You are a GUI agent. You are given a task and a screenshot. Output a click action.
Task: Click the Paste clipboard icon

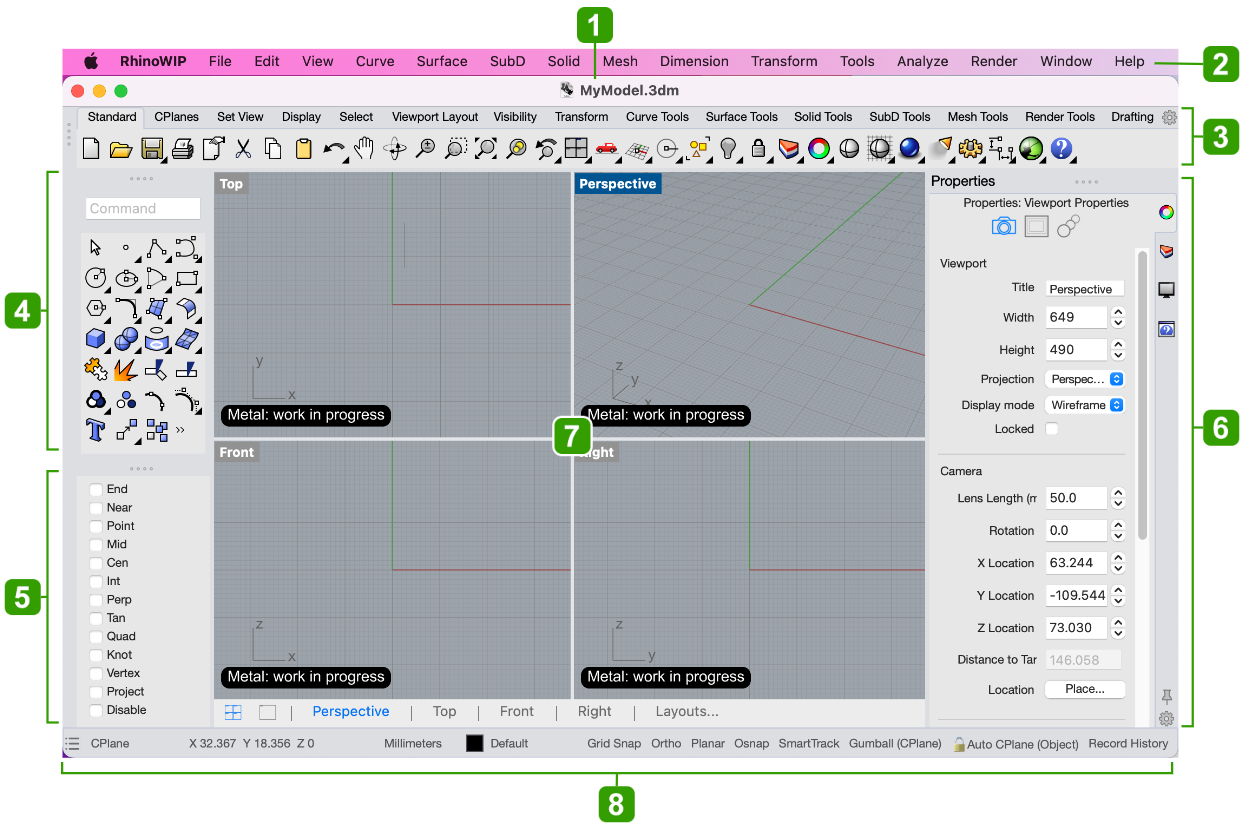point(303,149)
